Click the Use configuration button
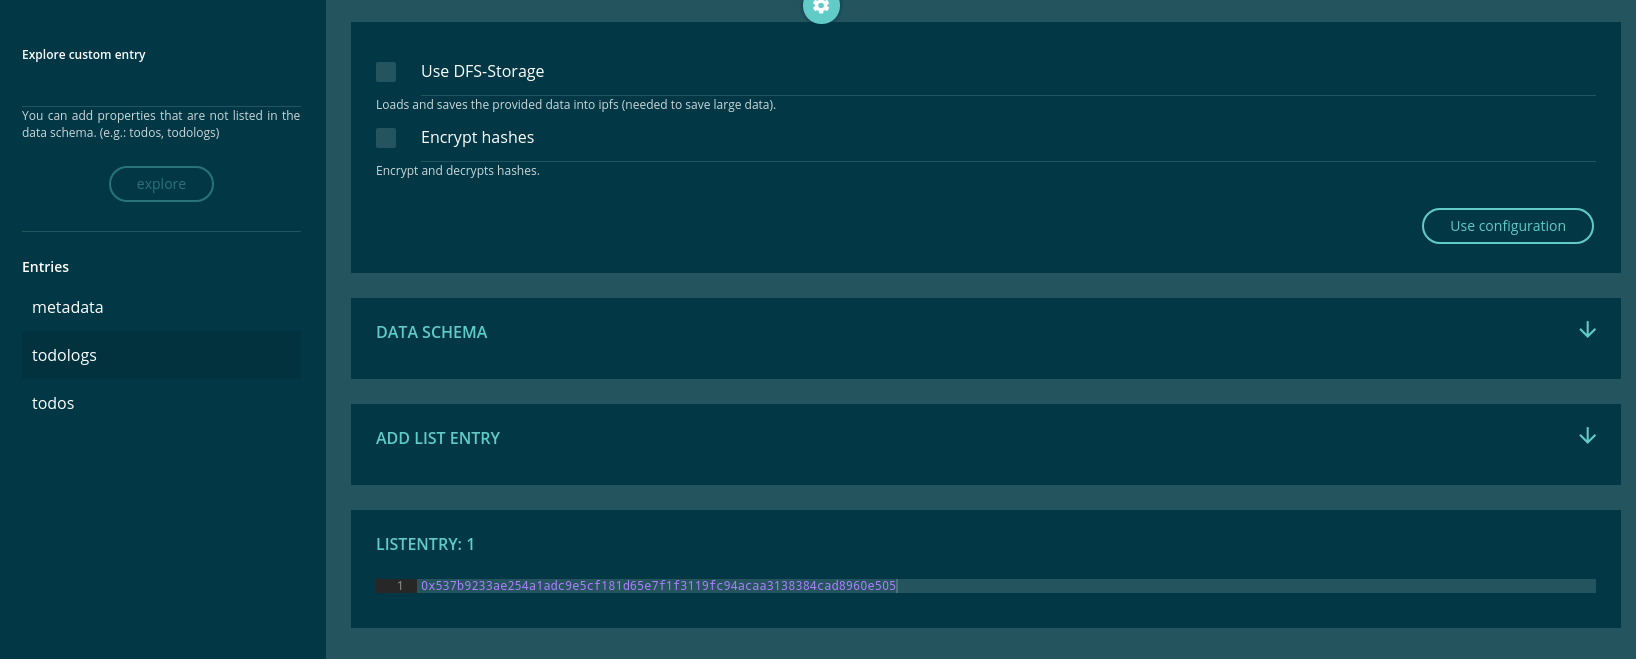This screenshot has height=659, width=1636. (1507, 226)
